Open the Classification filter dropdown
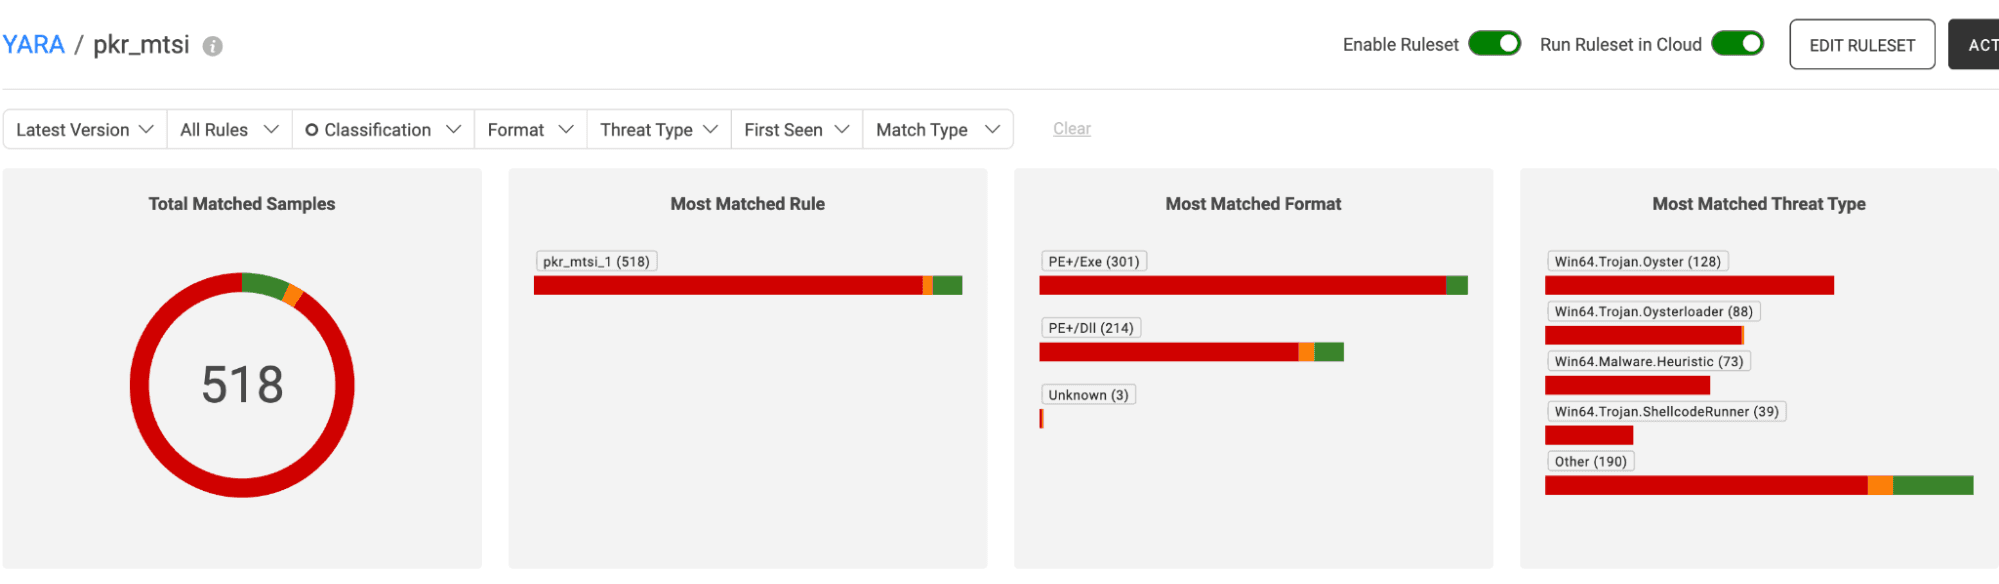 [384, 130]
